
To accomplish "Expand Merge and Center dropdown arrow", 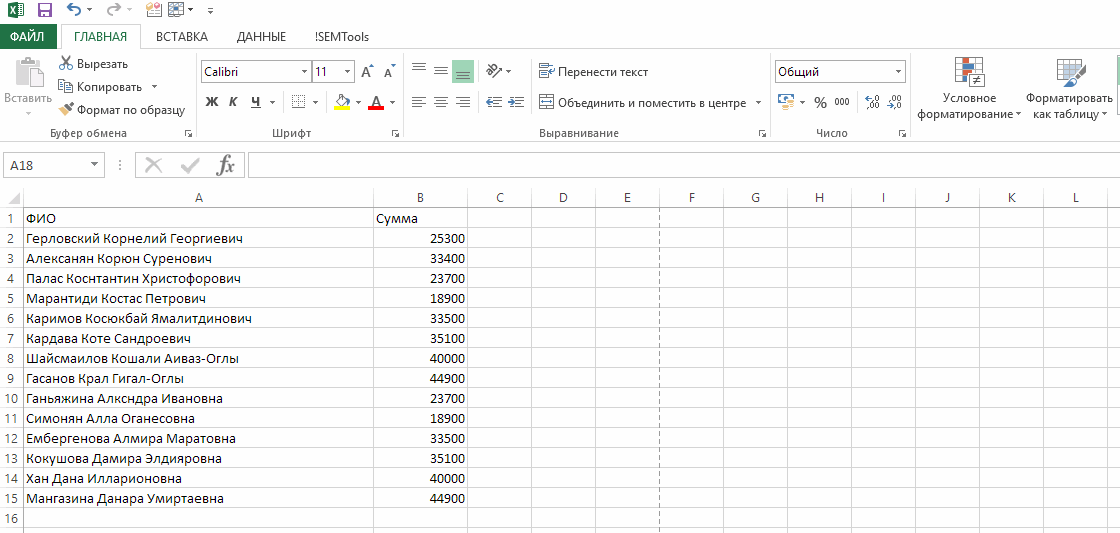I will click(x=759, y=103).
